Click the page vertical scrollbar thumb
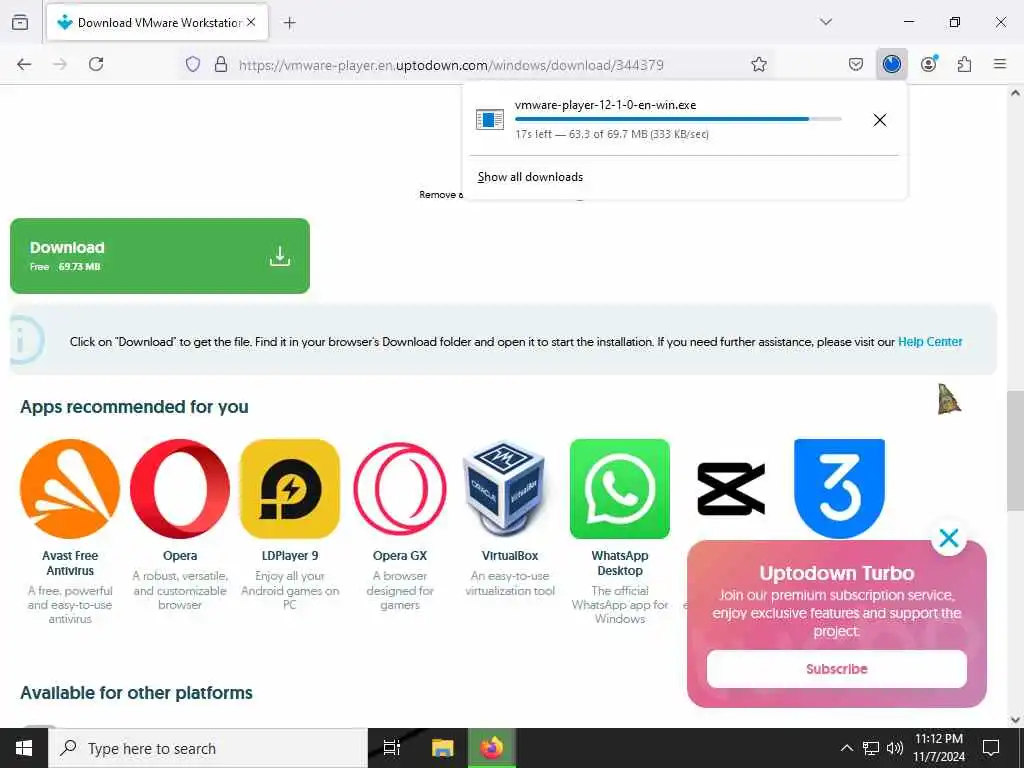The image size is (1024, 768). click(1015, 451)
